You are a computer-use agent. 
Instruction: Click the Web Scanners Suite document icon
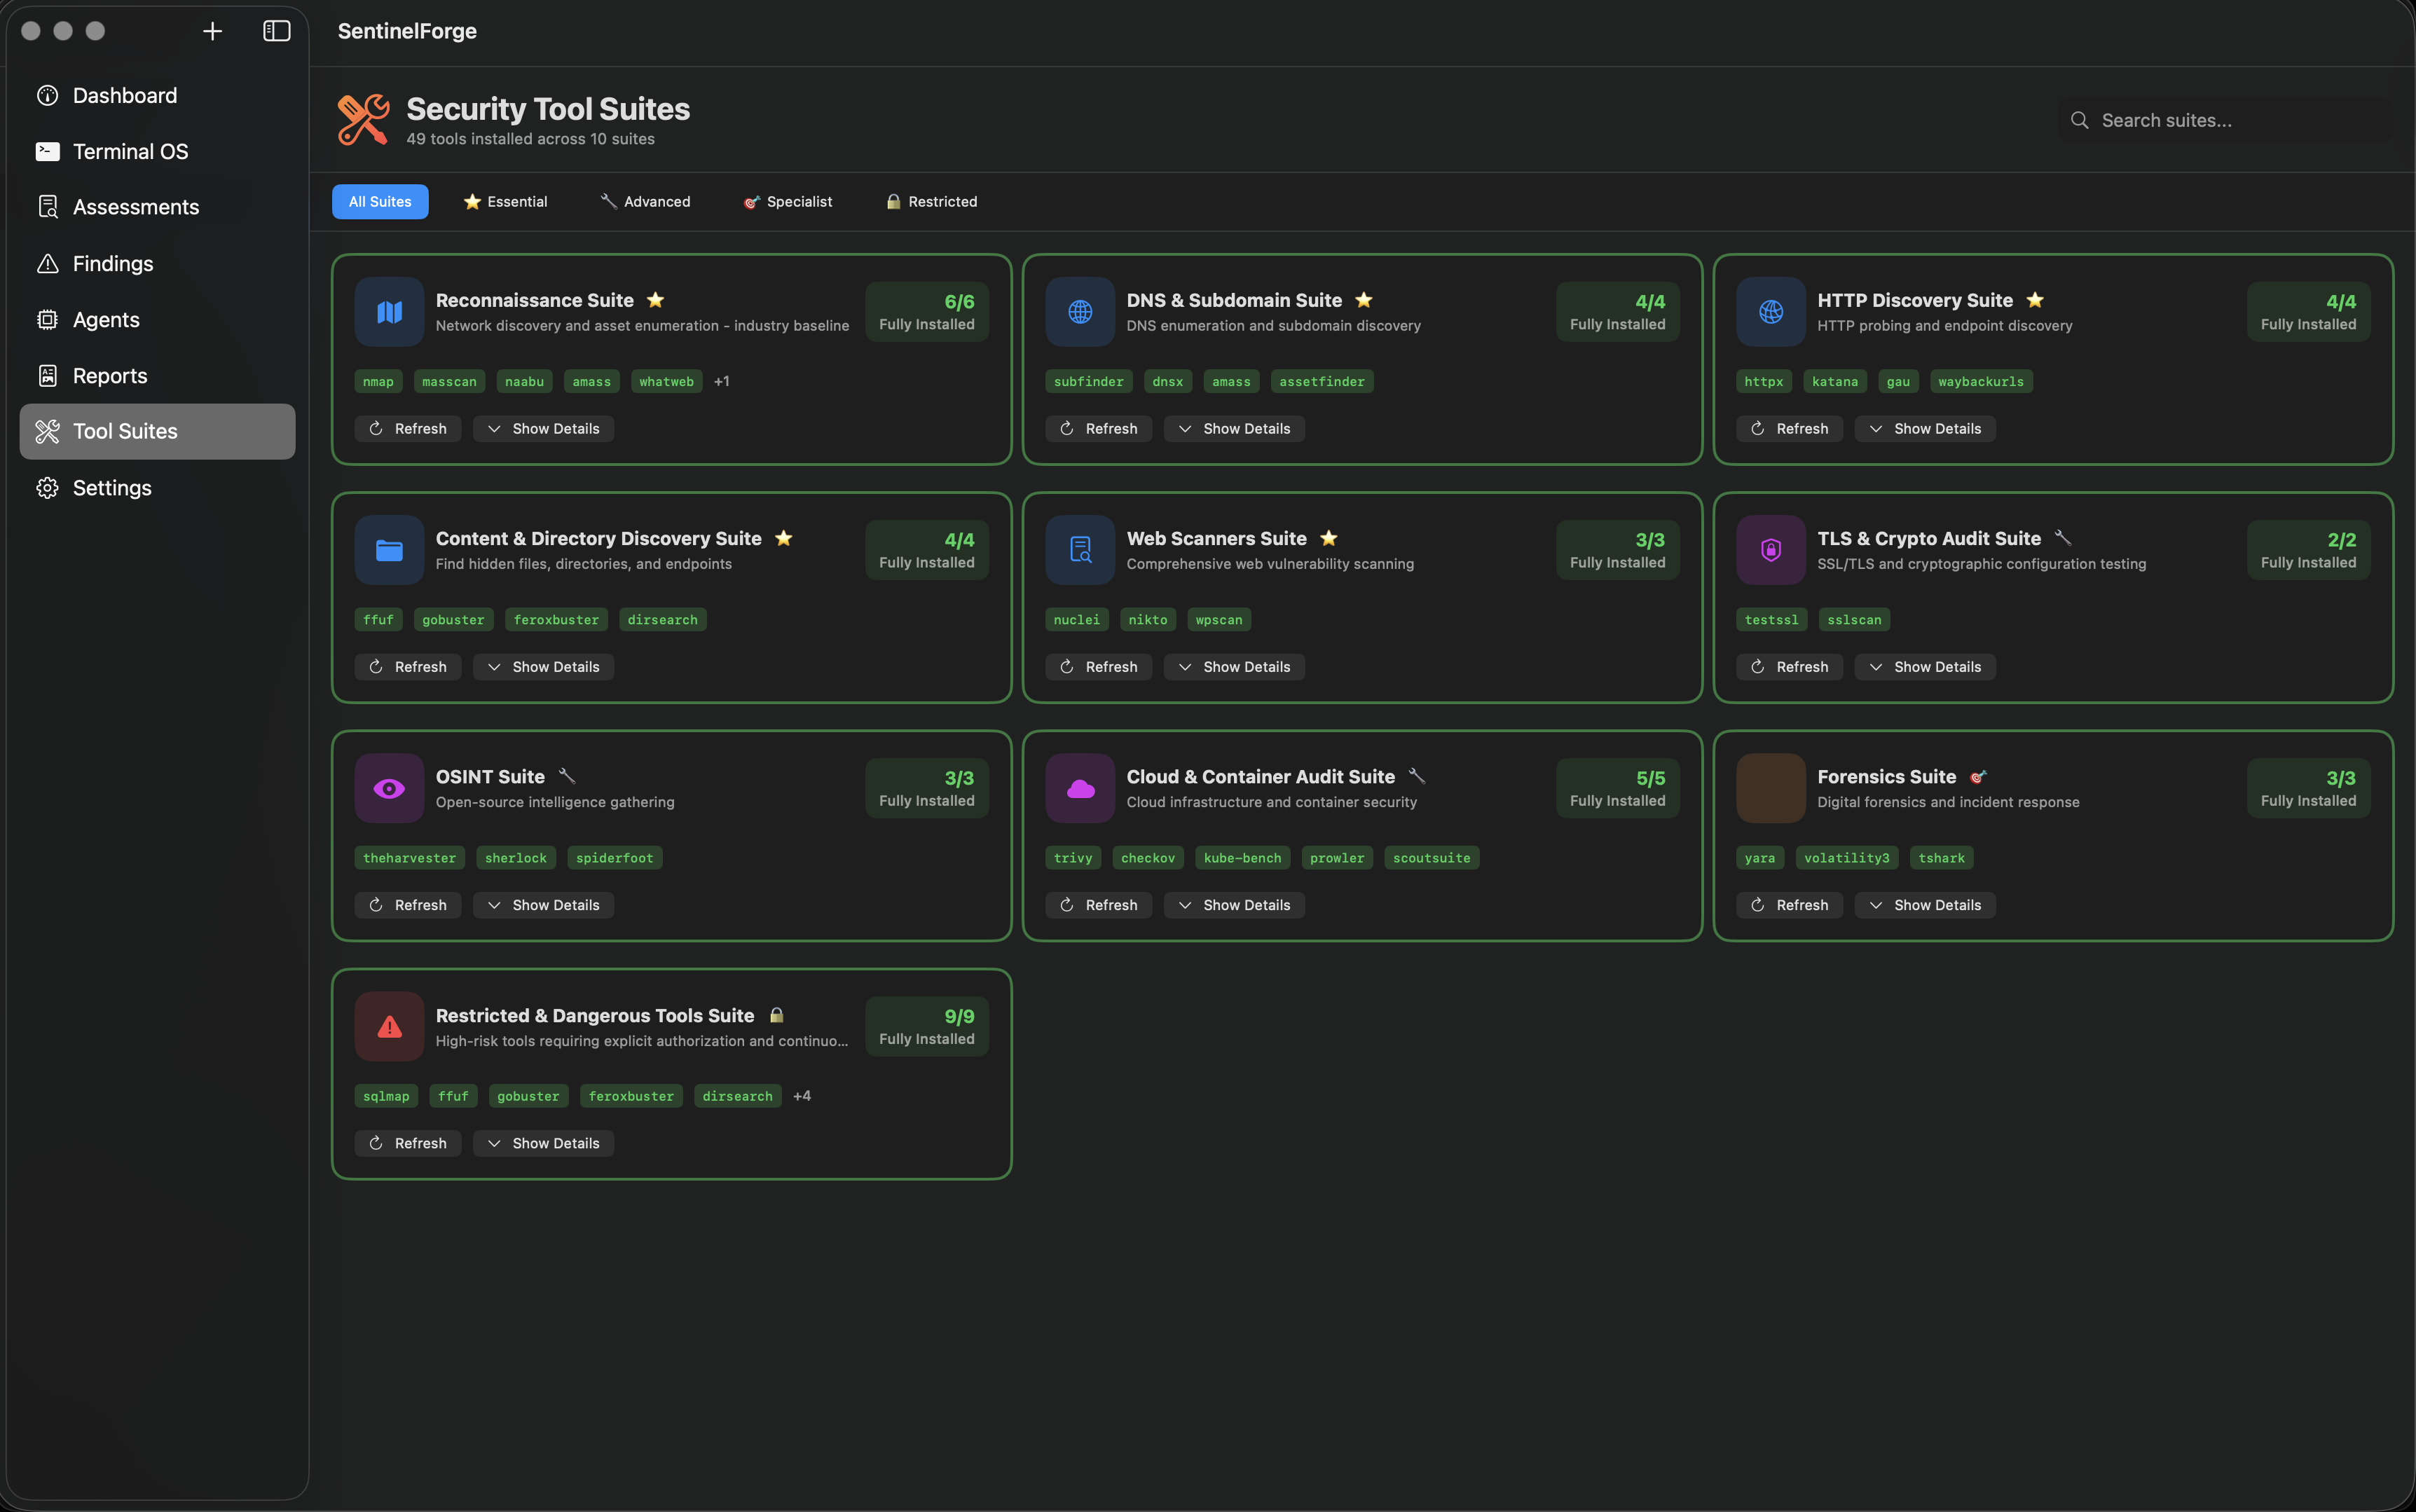1080,550
